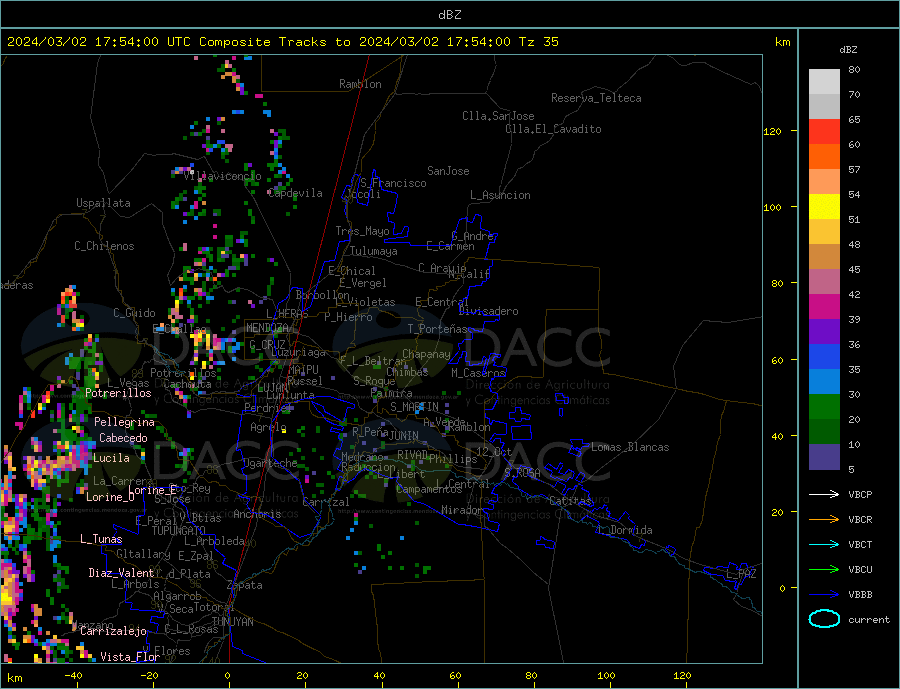
Task: Click the 'SanJose' place label
Action: pos(448,171)
